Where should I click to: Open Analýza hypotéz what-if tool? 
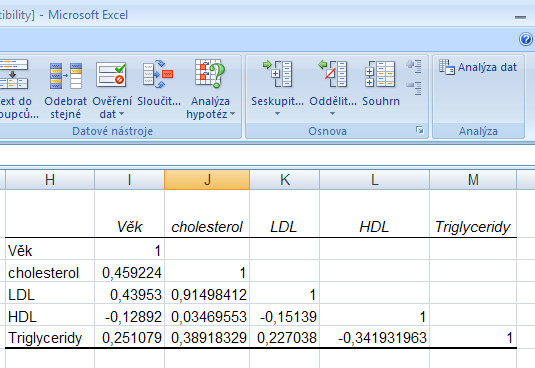(x=210, y=74)
